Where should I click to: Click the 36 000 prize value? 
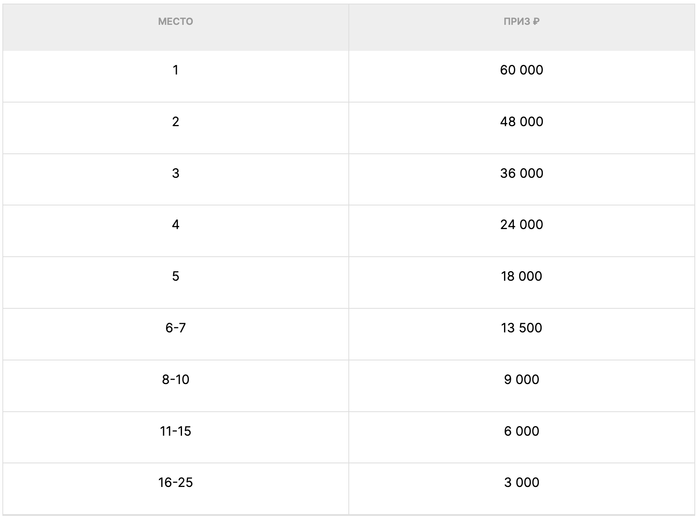point(521,173)
